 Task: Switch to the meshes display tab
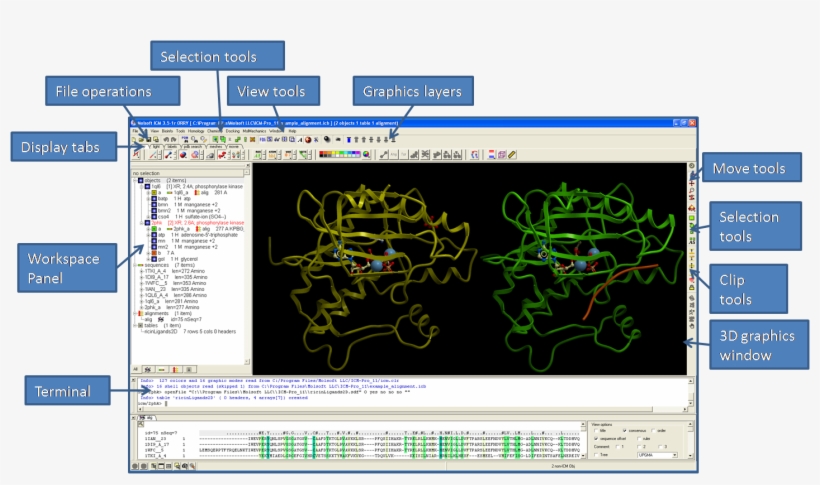coord(215,147)
